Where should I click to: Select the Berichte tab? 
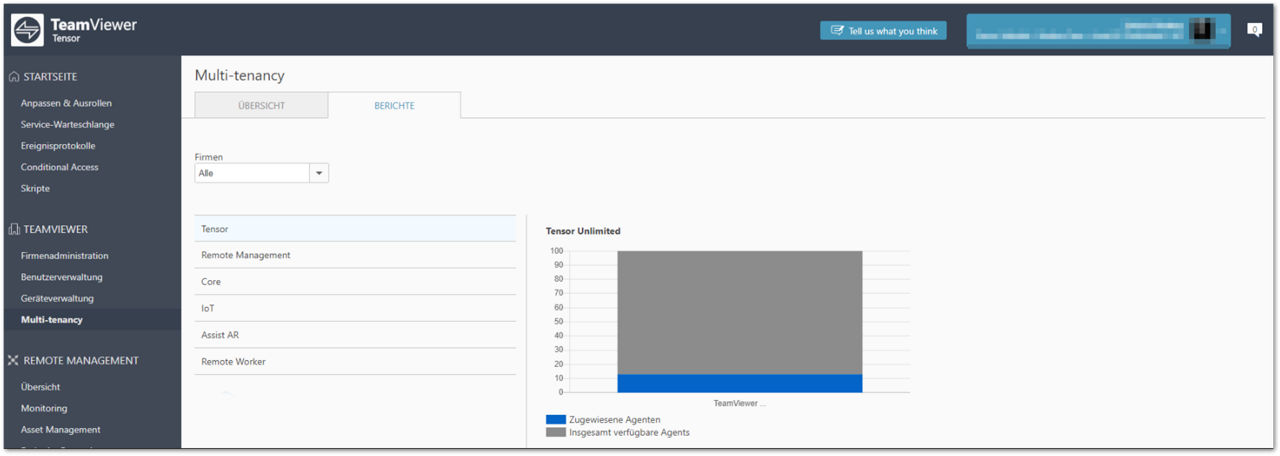coord(394,105)
